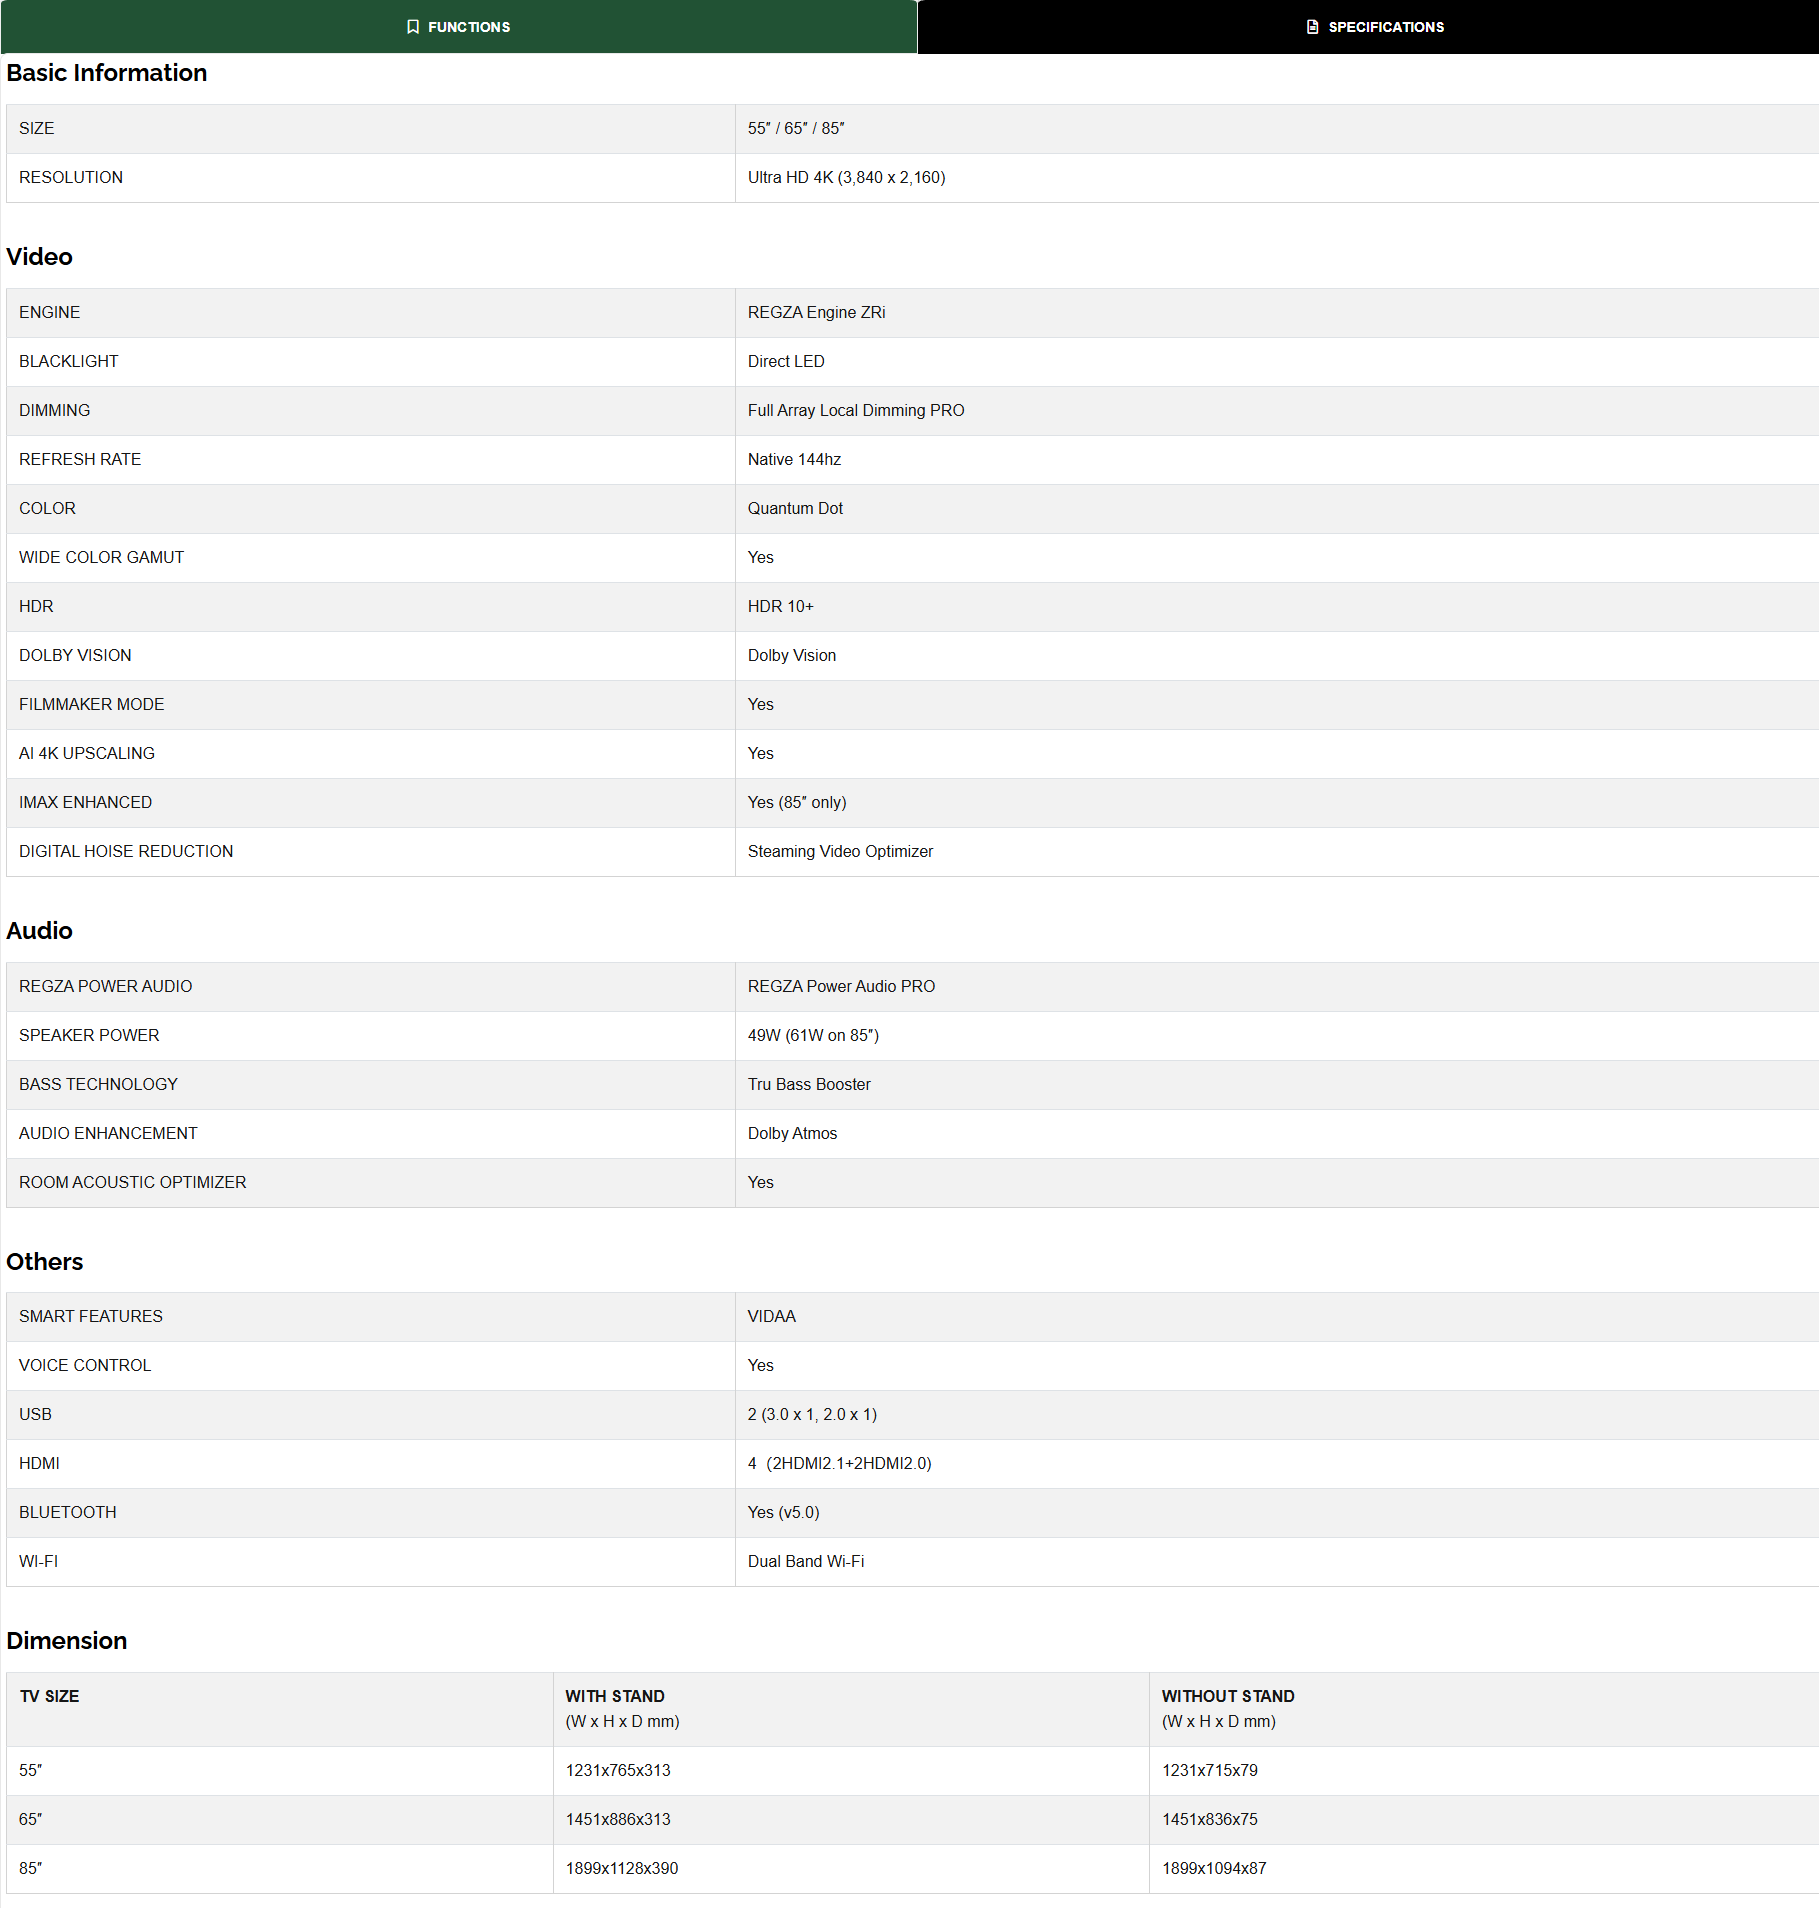
Task: Select 'Ultra HD 4K (3,840 x 2,160)' text
Action: pyautogui.click(x=846, y=177)
